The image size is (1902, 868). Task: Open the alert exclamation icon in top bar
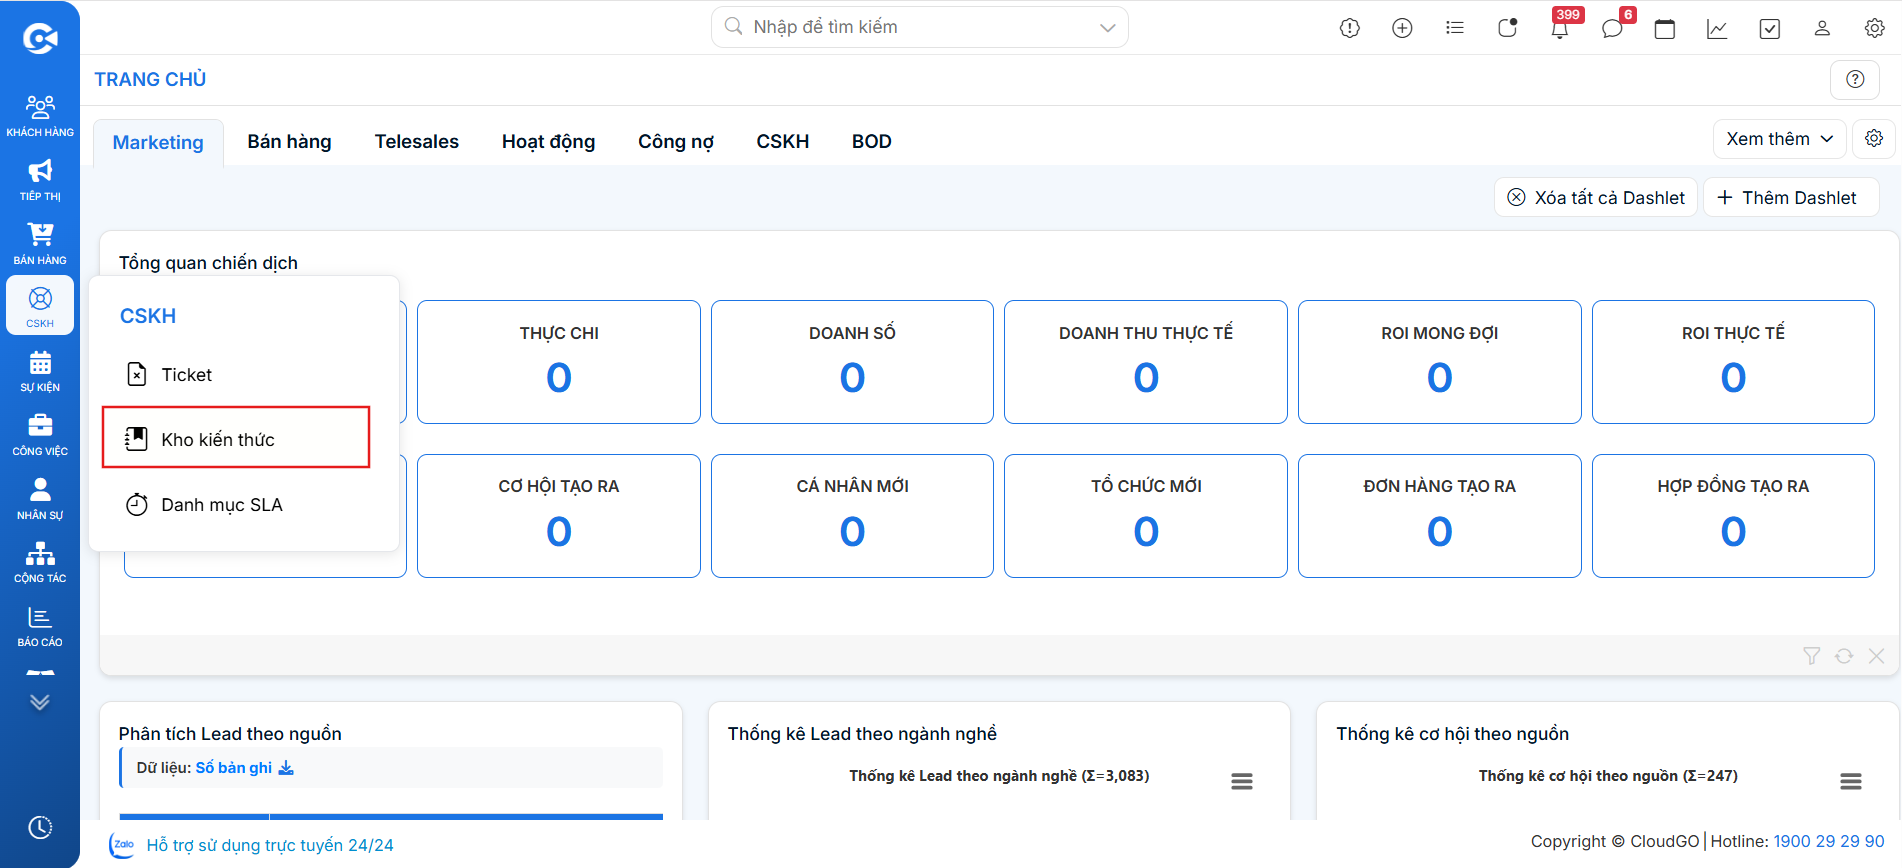pyautogui.click(x=1350, y=28)
